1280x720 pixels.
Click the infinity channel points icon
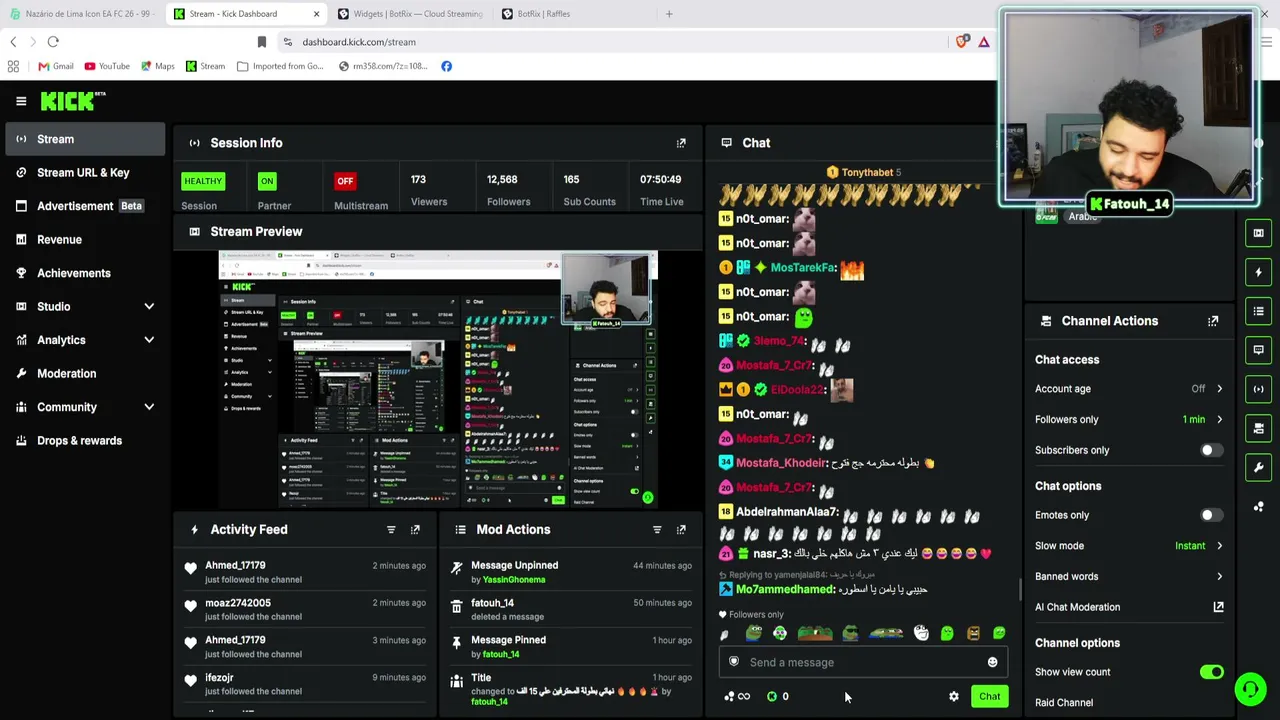737,696
